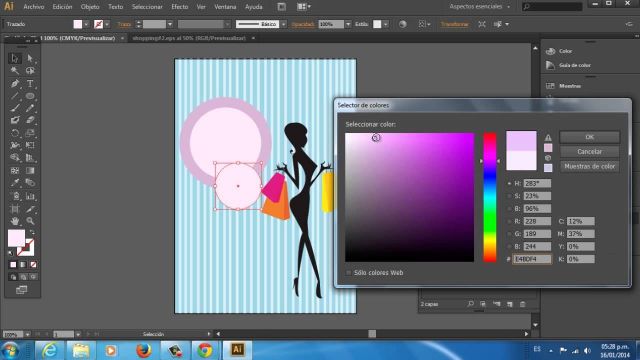The image size is (640, 360).
Task: Click OK in color picker
Action: 589,137
